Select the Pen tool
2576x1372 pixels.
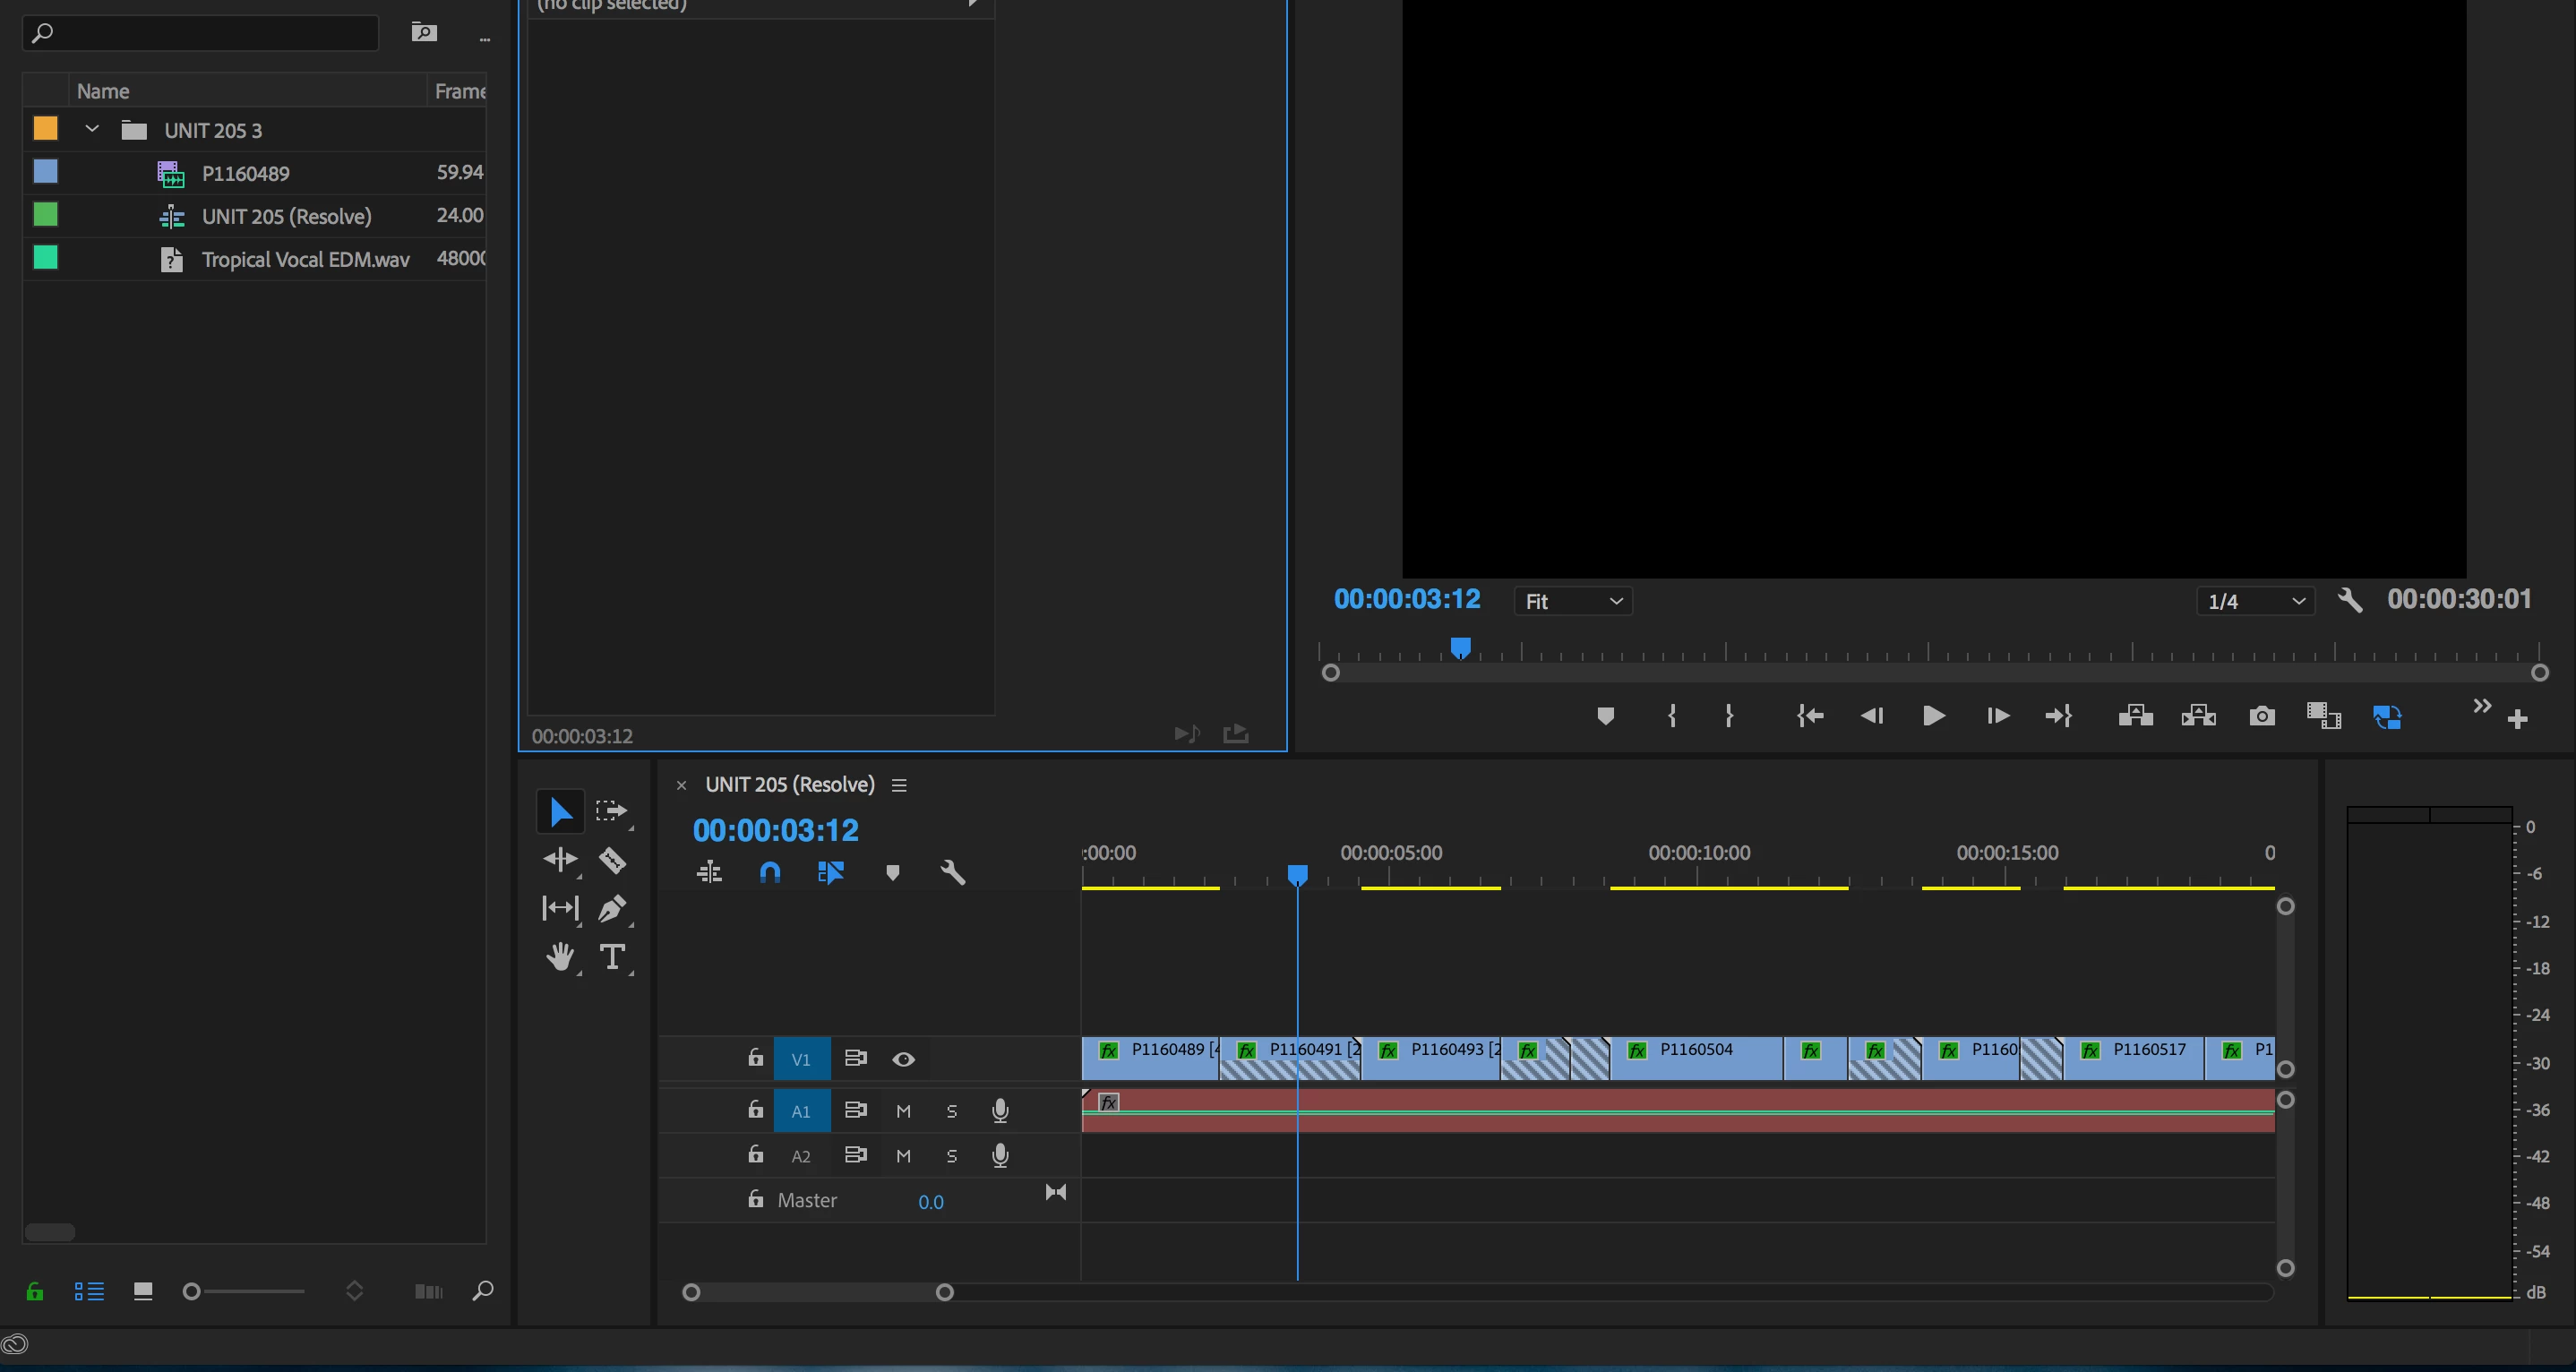click(612, 908)
